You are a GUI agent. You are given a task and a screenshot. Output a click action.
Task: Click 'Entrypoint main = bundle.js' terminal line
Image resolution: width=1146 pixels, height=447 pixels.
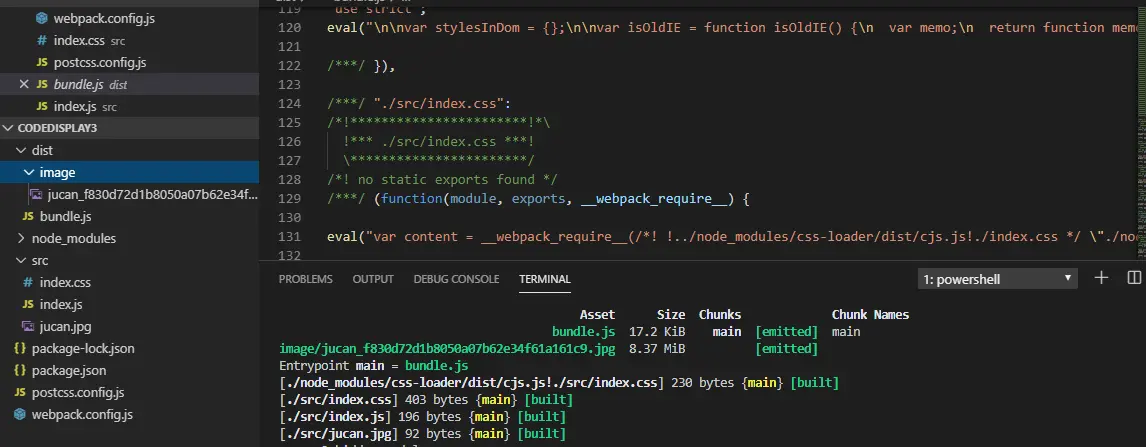(x=373, y=365)
